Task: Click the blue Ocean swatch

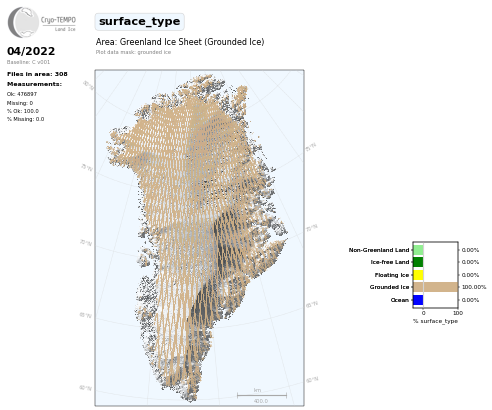Action: [x=418, y=300]
